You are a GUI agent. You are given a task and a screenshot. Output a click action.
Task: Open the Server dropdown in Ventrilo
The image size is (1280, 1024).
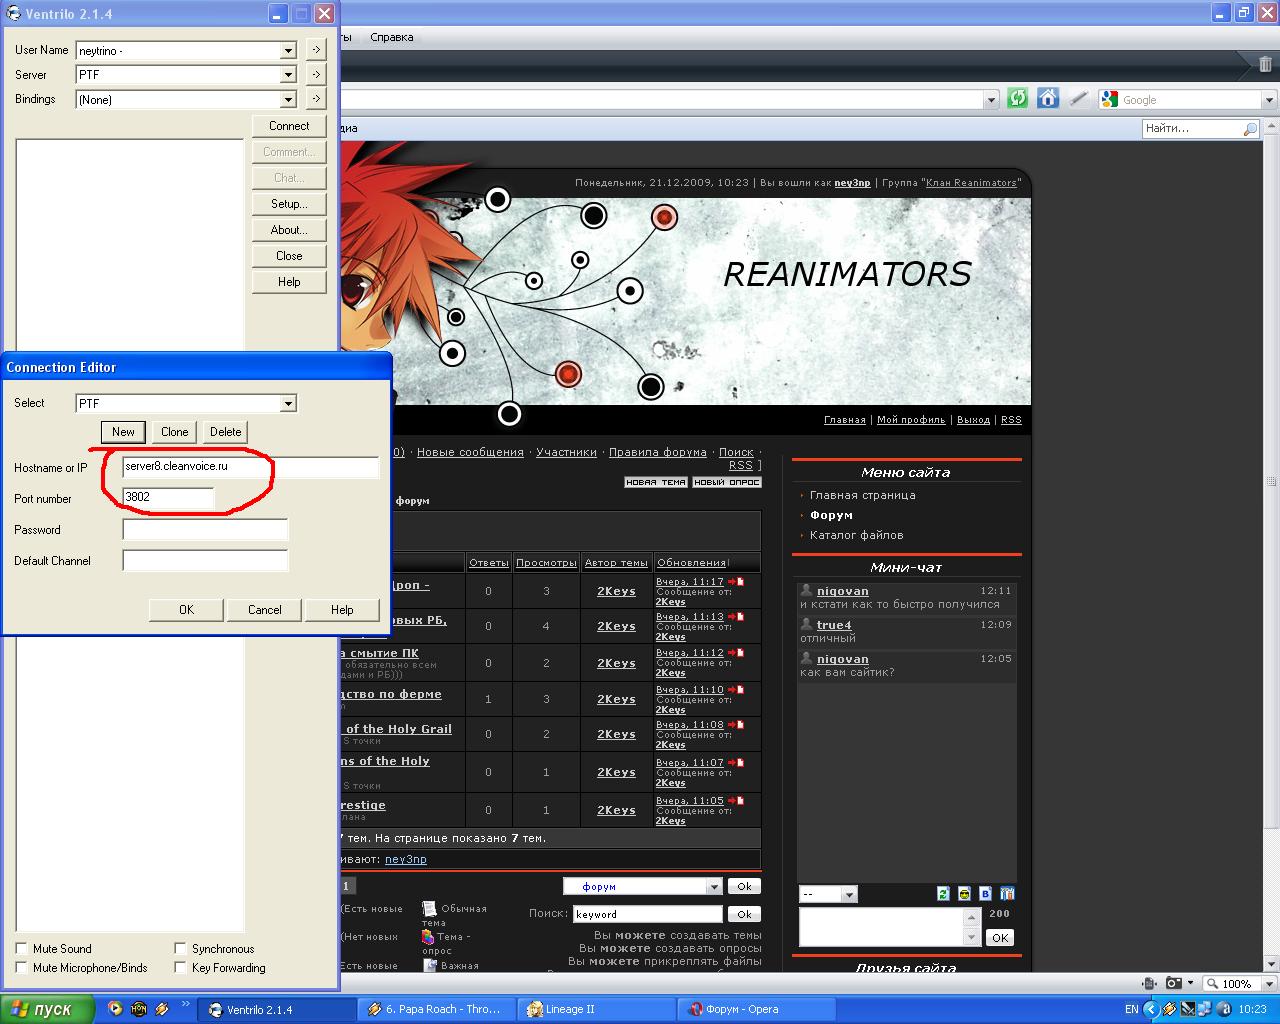(x=288, y=75)
